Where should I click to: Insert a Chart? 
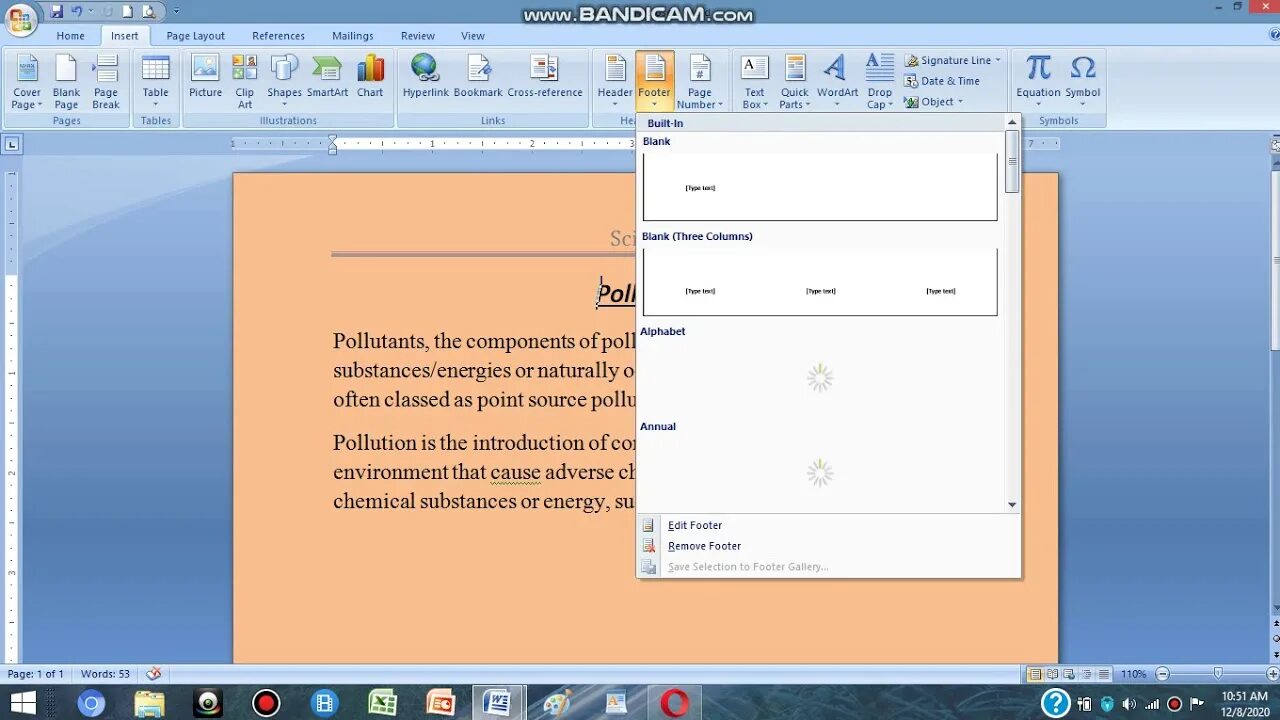[x=370, y=77]
